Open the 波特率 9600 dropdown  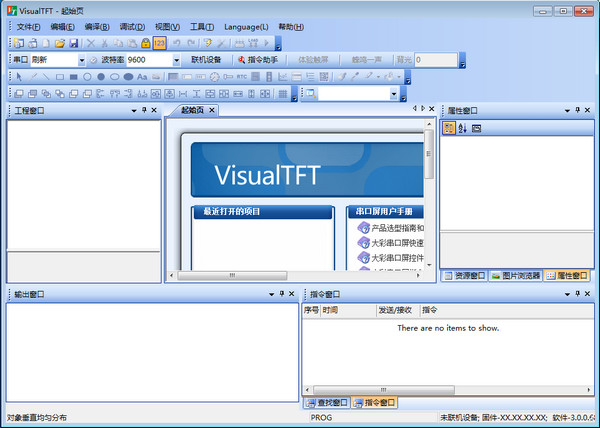[176, 60]
